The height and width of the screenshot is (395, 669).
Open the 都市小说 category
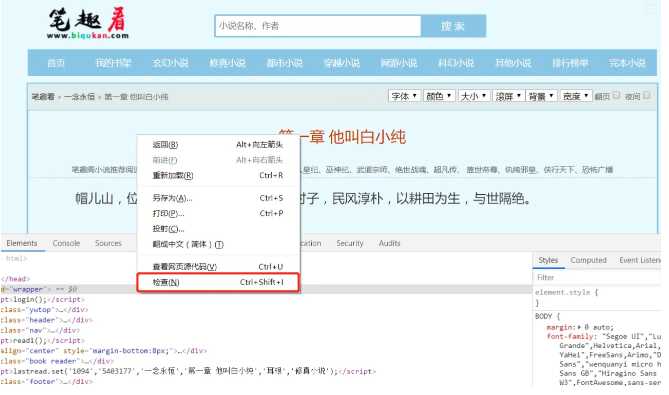285,63
